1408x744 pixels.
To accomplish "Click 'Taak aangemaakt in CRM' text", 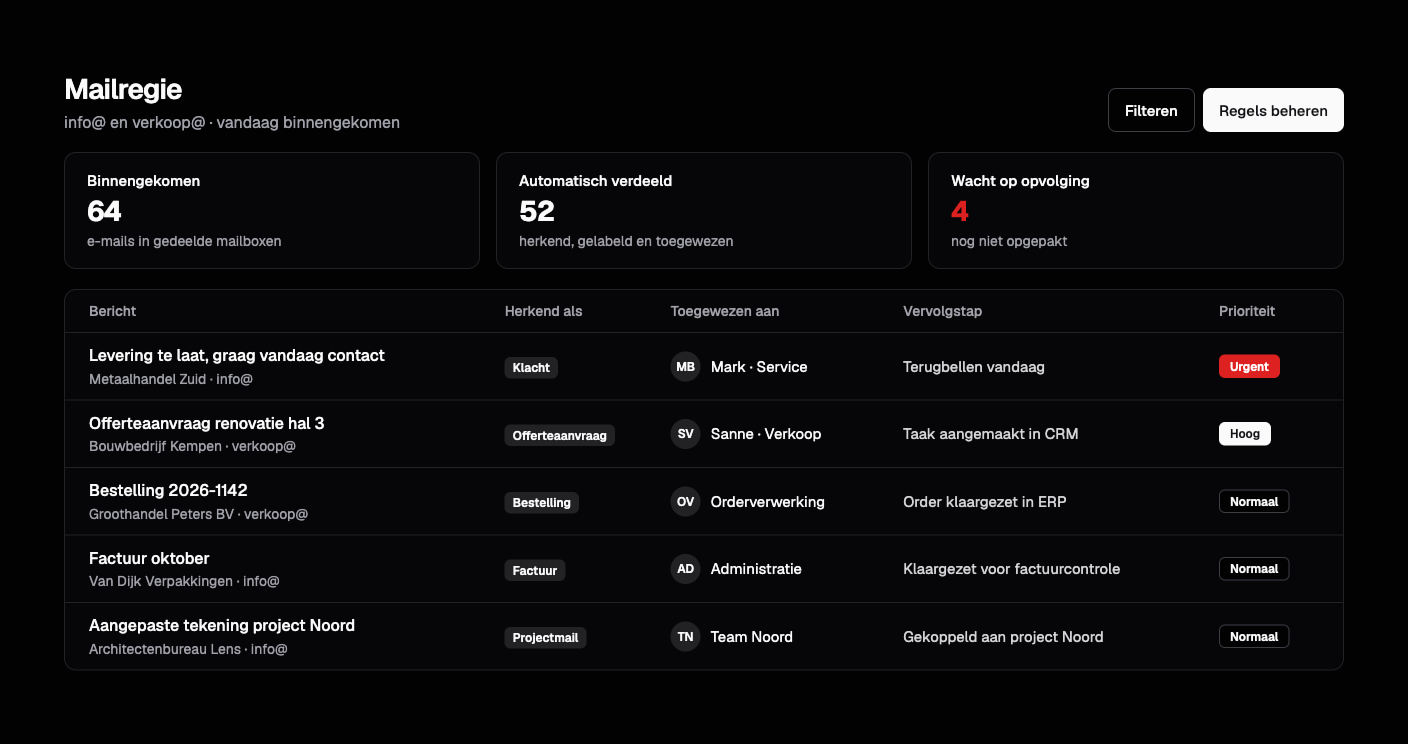I will click(991, 434).
